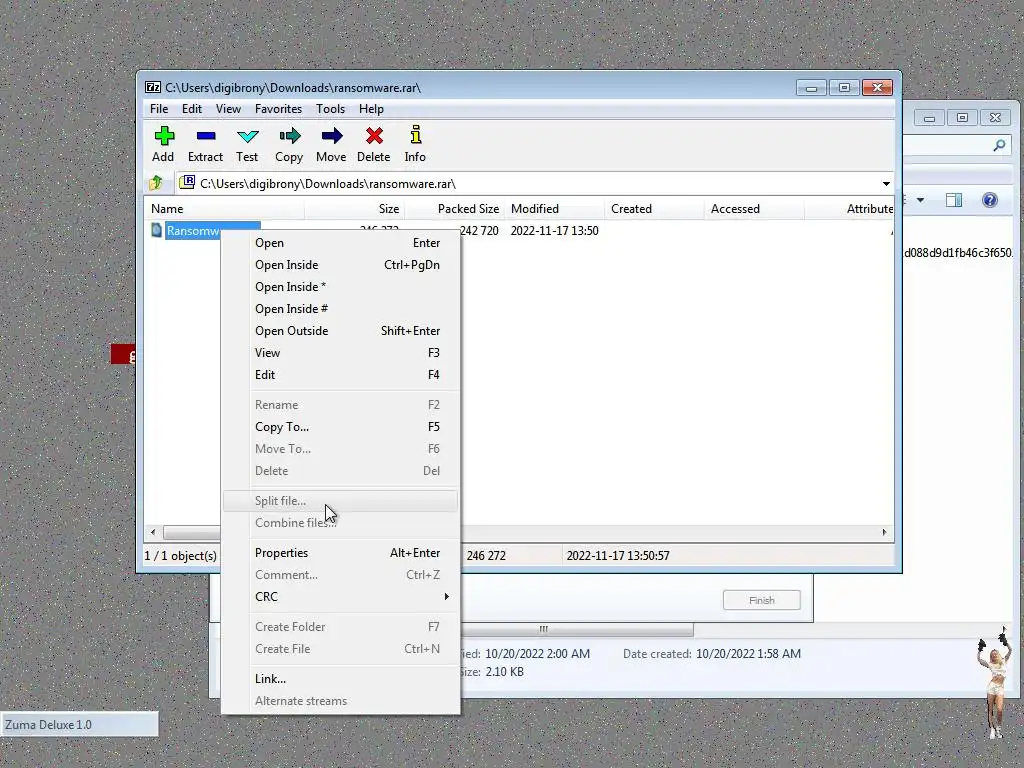Click the search magnifier in the background window
1024x768 pixels.
pos(999,145)
